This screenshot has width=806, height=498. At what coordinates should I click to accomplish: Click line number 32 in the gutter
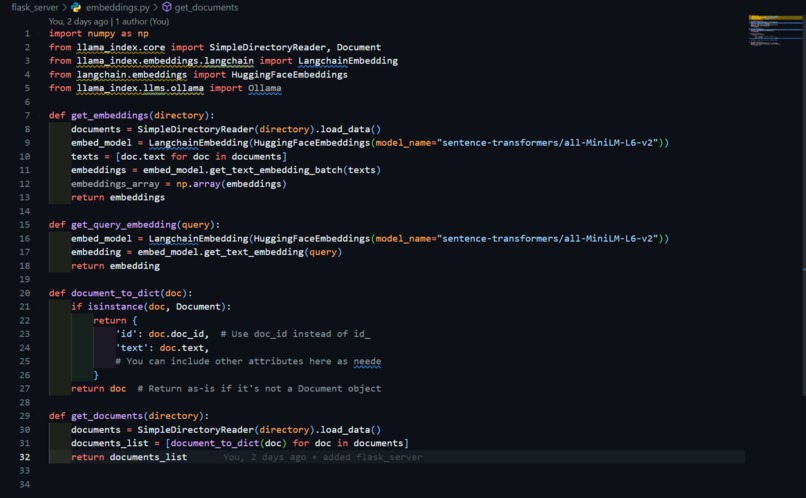(x=25, y=457)
